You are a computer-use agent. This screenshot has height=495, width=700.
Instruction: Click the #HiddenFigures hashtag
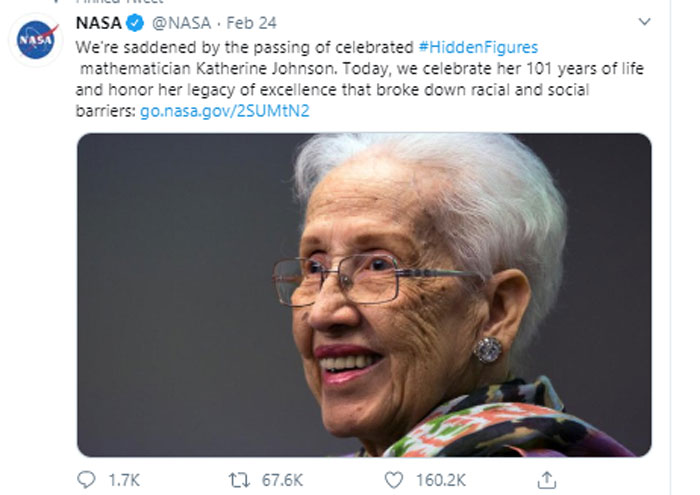coord(480,47)
